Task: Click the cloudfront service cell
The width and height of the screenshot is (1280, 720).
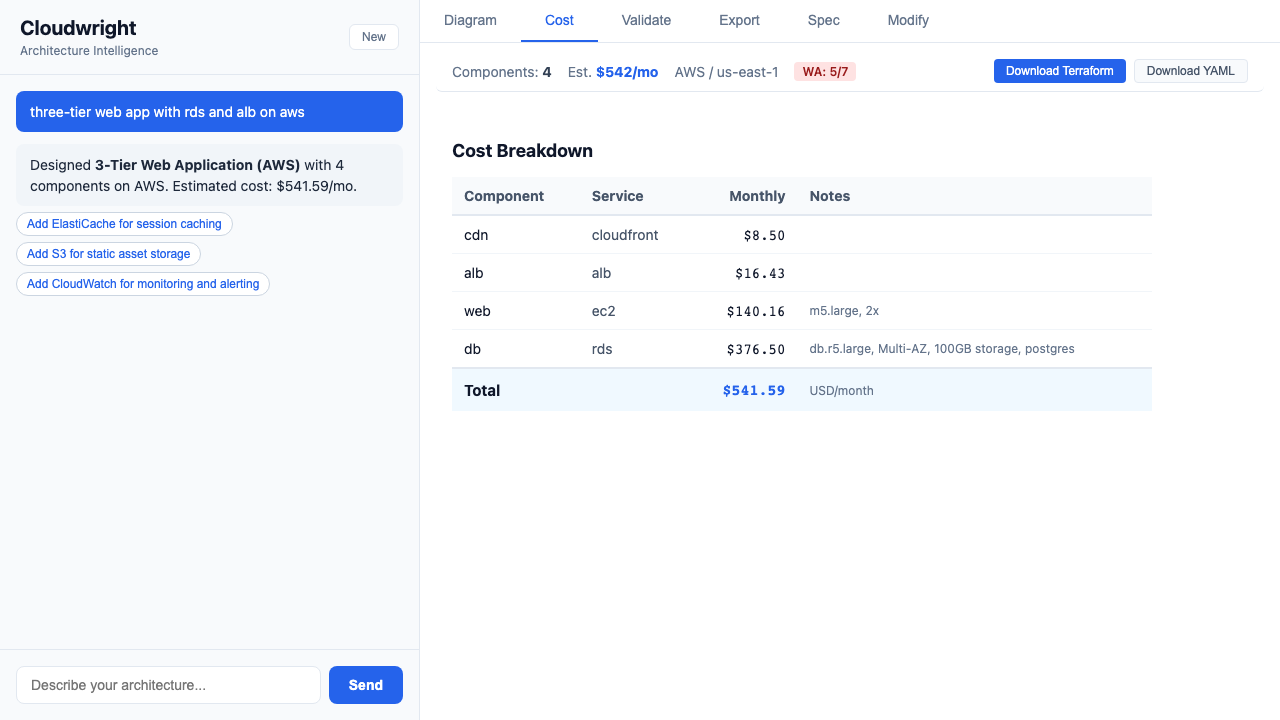Action: (625, 235)
